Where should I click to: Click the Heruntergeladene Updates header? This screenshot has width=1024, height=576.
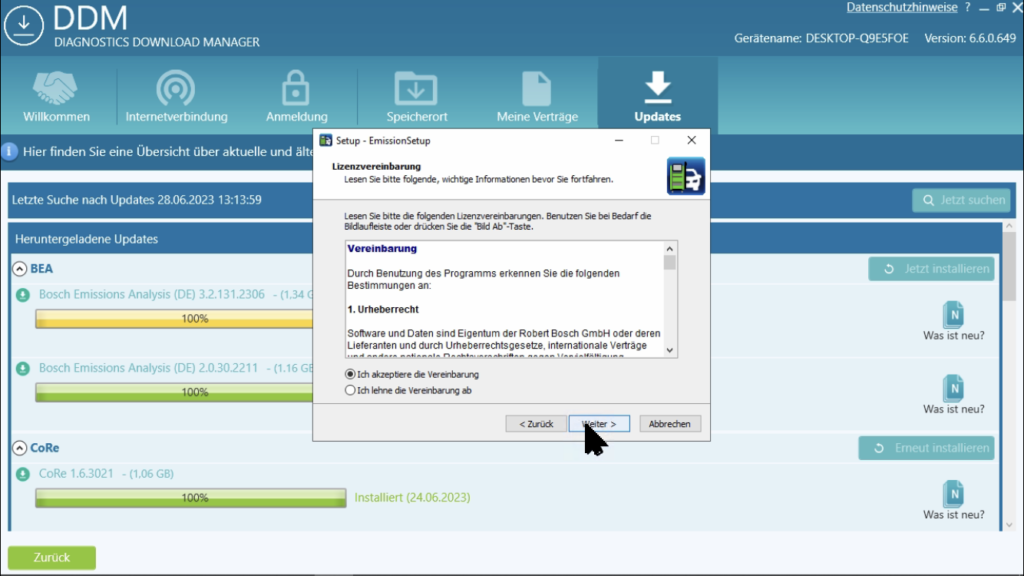pyautogui.click(x=86, y=239)
